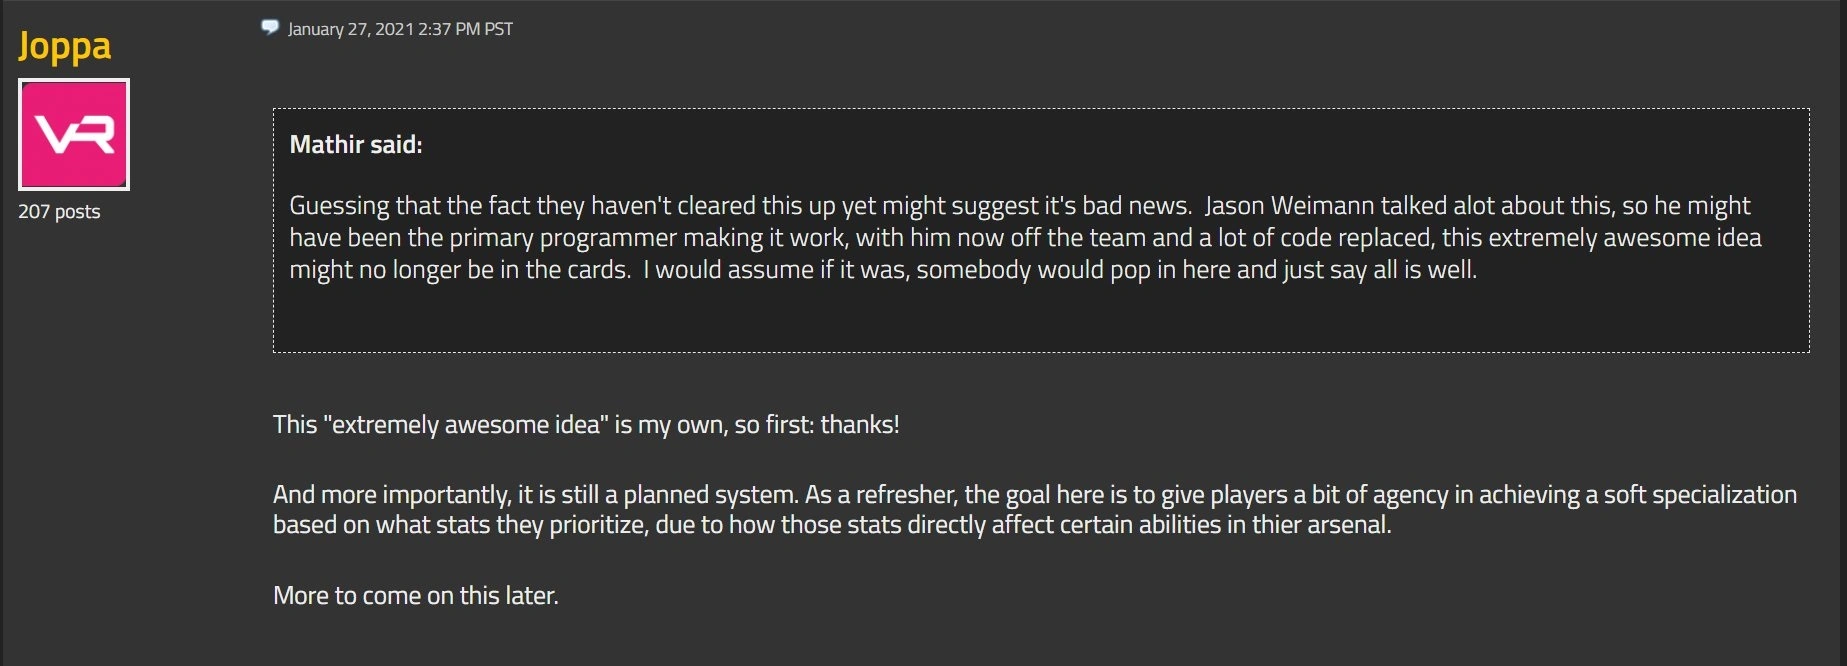This screenshot has width=1847, height=666.
Task: Click the "PST" timezone label in the post date
Action: tap(498, 29)
